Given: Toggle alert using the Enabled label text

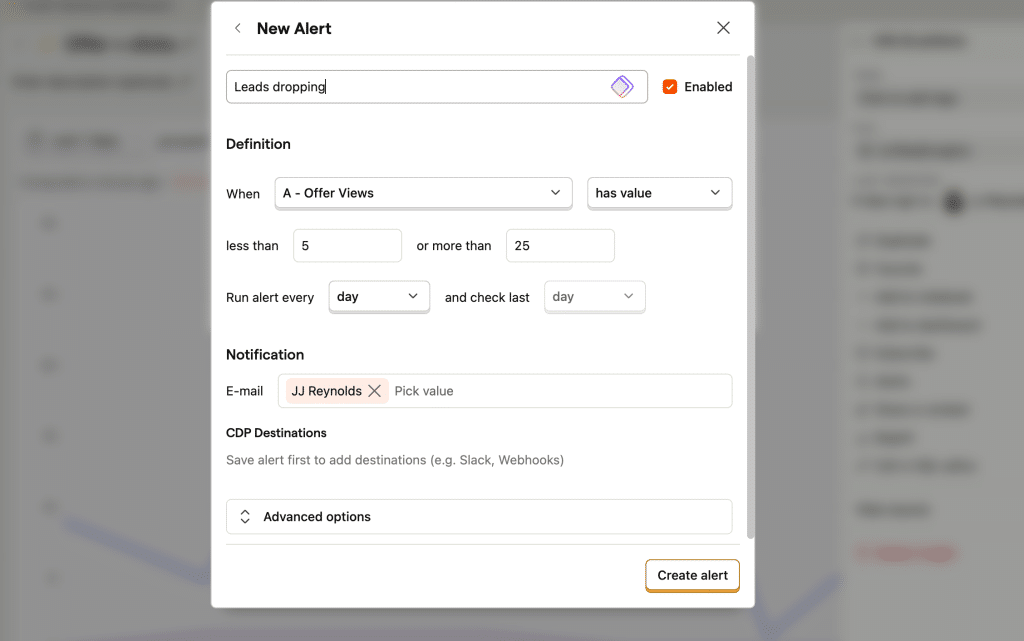Looking at the screenshot, I should [708, 87].
